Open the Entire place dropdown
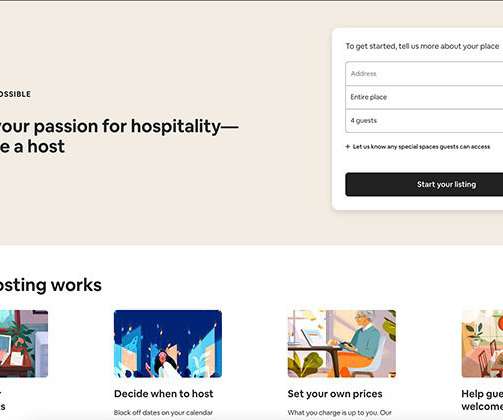 coord(424,97)
